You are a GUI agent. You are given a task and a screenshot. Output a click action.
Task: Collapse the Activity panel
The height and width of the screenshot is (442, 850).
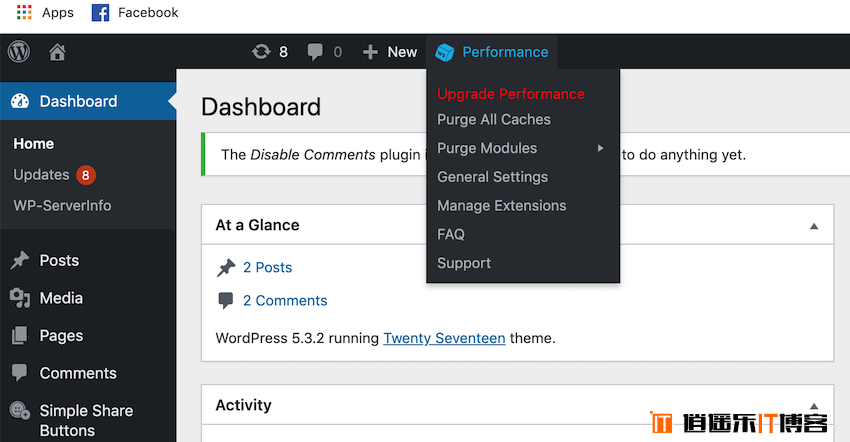coord(814,406)
